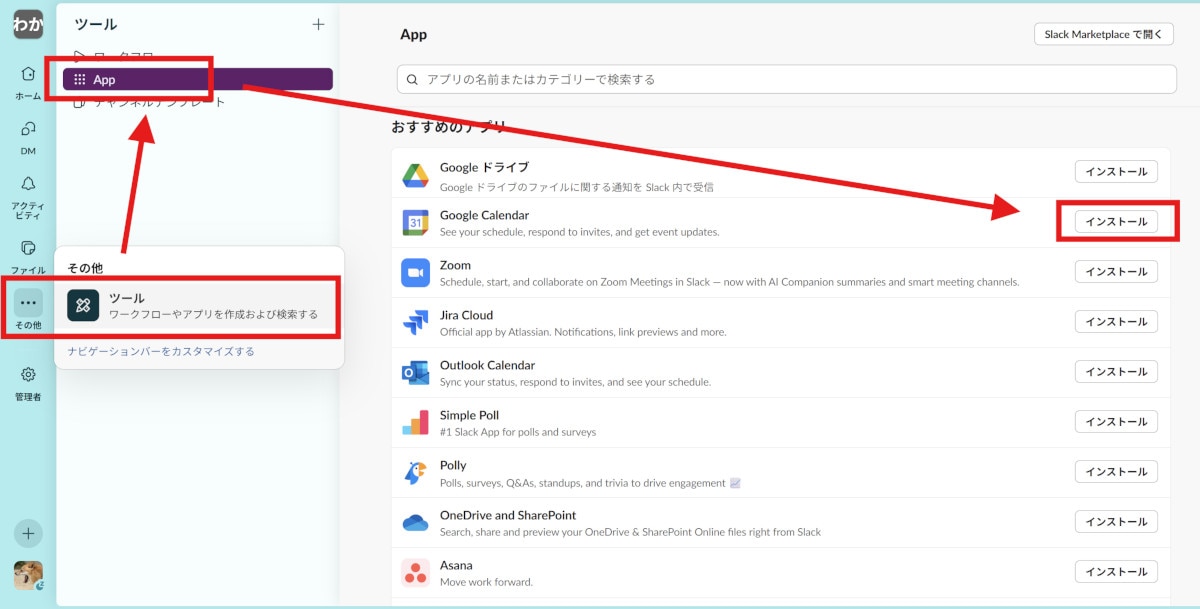The width and height of the screenshot is (1200, 609).
Task: Open the Activity bell icon
Action: point(28,184)
